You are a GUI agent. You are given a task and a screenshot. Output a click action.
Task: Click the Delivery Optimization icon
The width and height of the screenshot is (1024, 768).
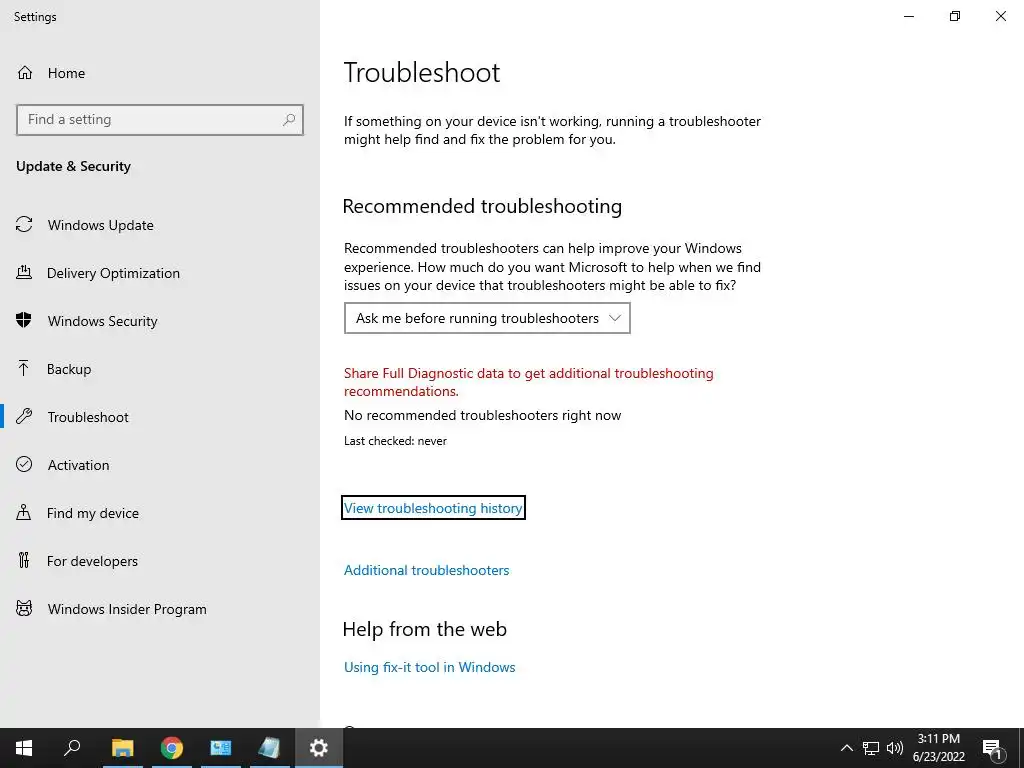pyautogui.click(x=24, y=273)
